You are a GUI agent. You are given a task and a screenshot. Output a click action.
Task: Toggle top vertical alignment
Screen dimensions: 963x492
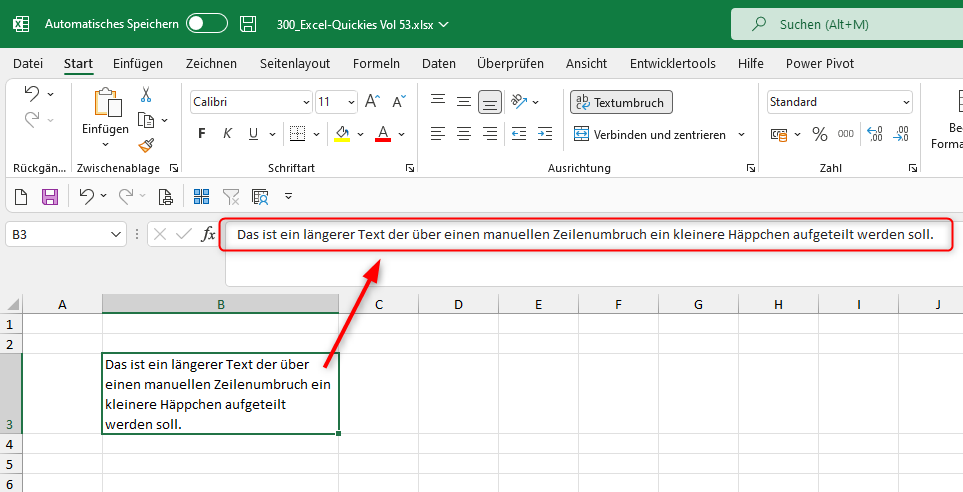(438, 101)
